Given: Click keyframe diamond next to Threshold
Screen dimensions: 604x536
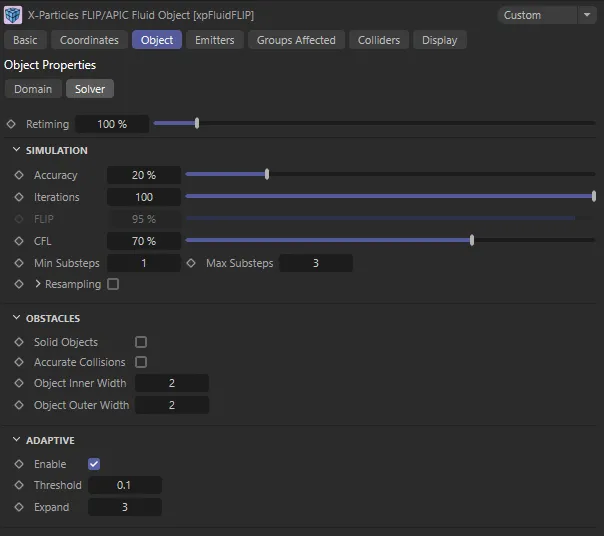Looking at the screenshot, I should (19, 485).
